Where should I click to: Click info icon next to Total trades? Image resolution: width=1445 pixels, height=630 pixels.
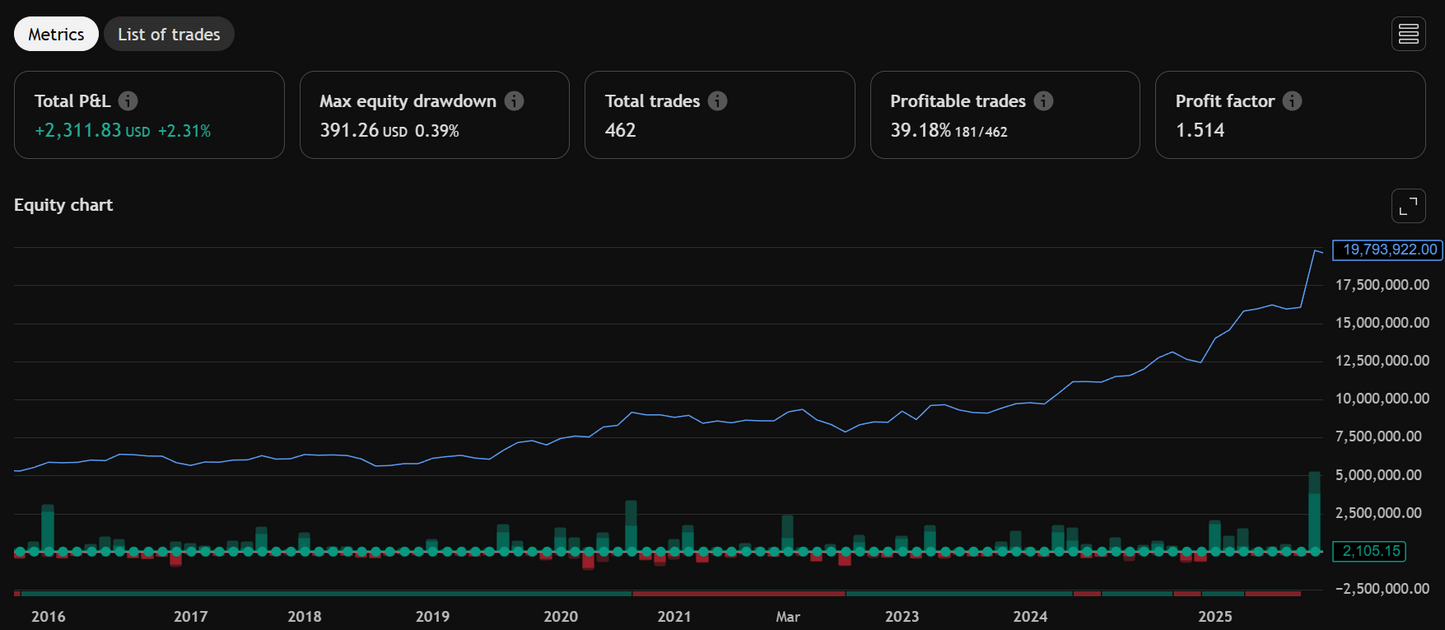point(717,101)
